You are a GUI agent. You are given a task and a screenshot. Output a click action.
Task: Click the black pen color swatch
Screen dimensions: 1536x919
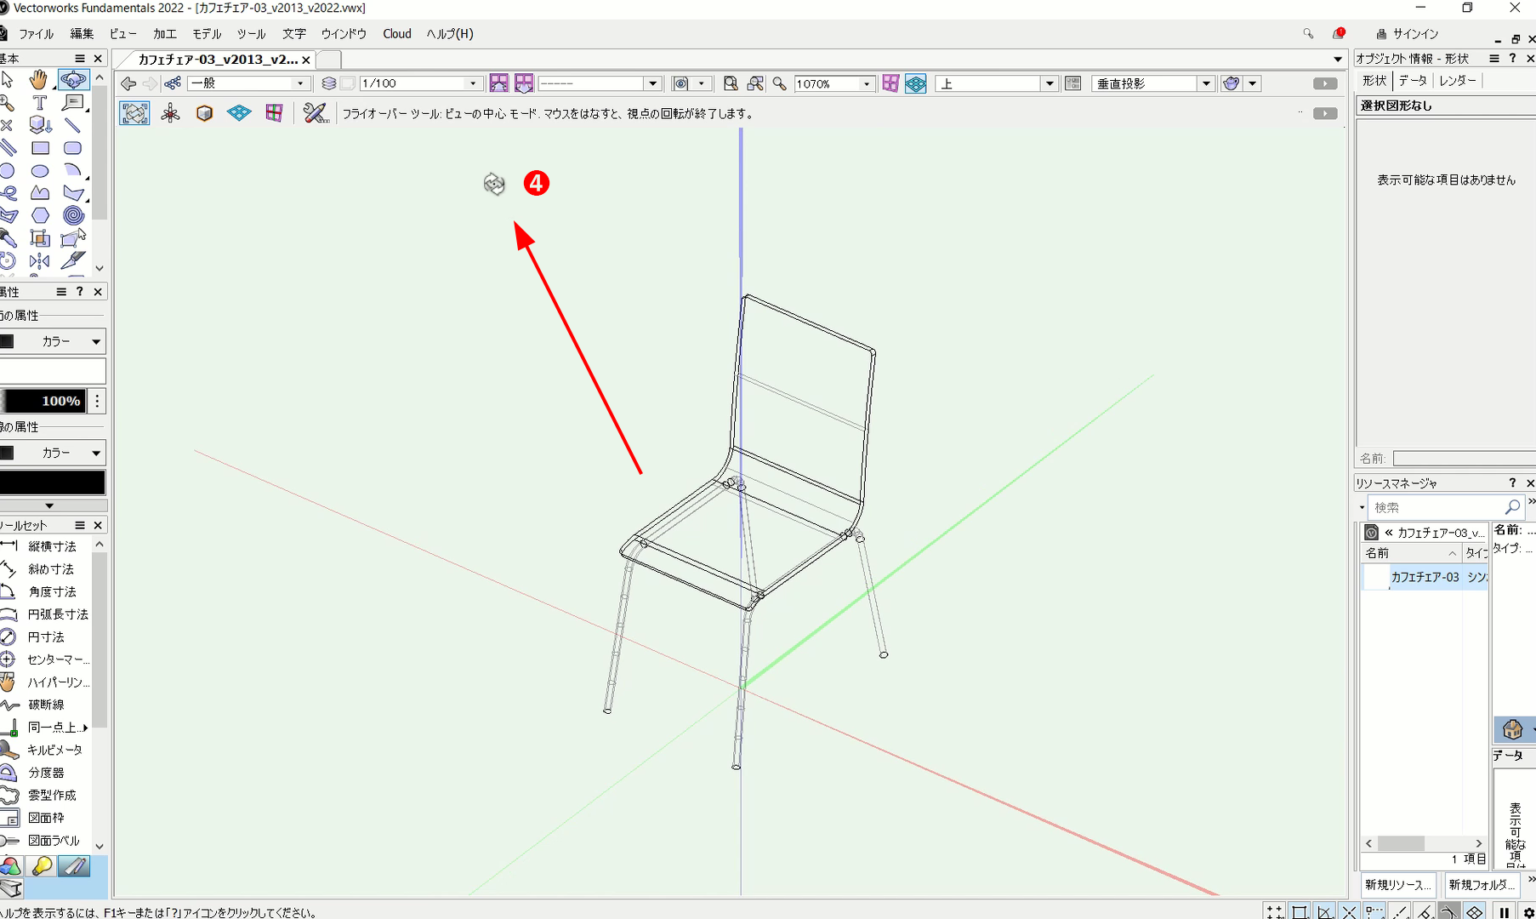52,483
